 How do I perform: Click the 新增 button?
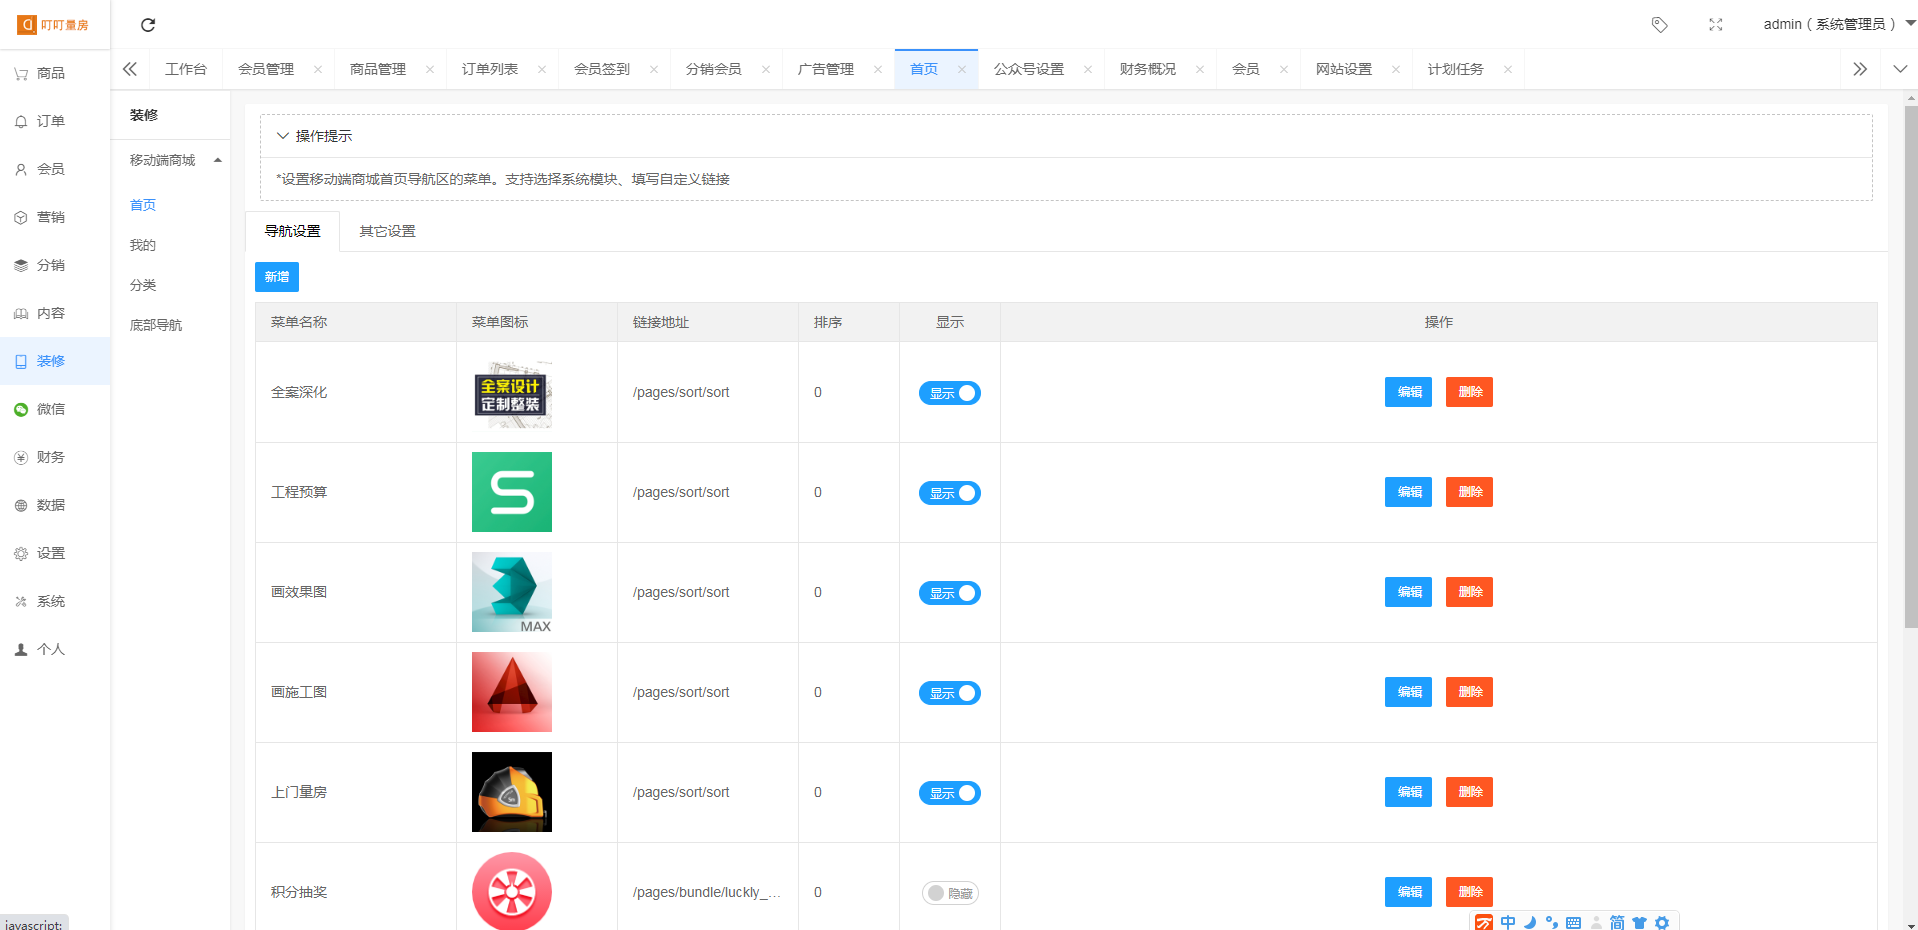(277, 277)
